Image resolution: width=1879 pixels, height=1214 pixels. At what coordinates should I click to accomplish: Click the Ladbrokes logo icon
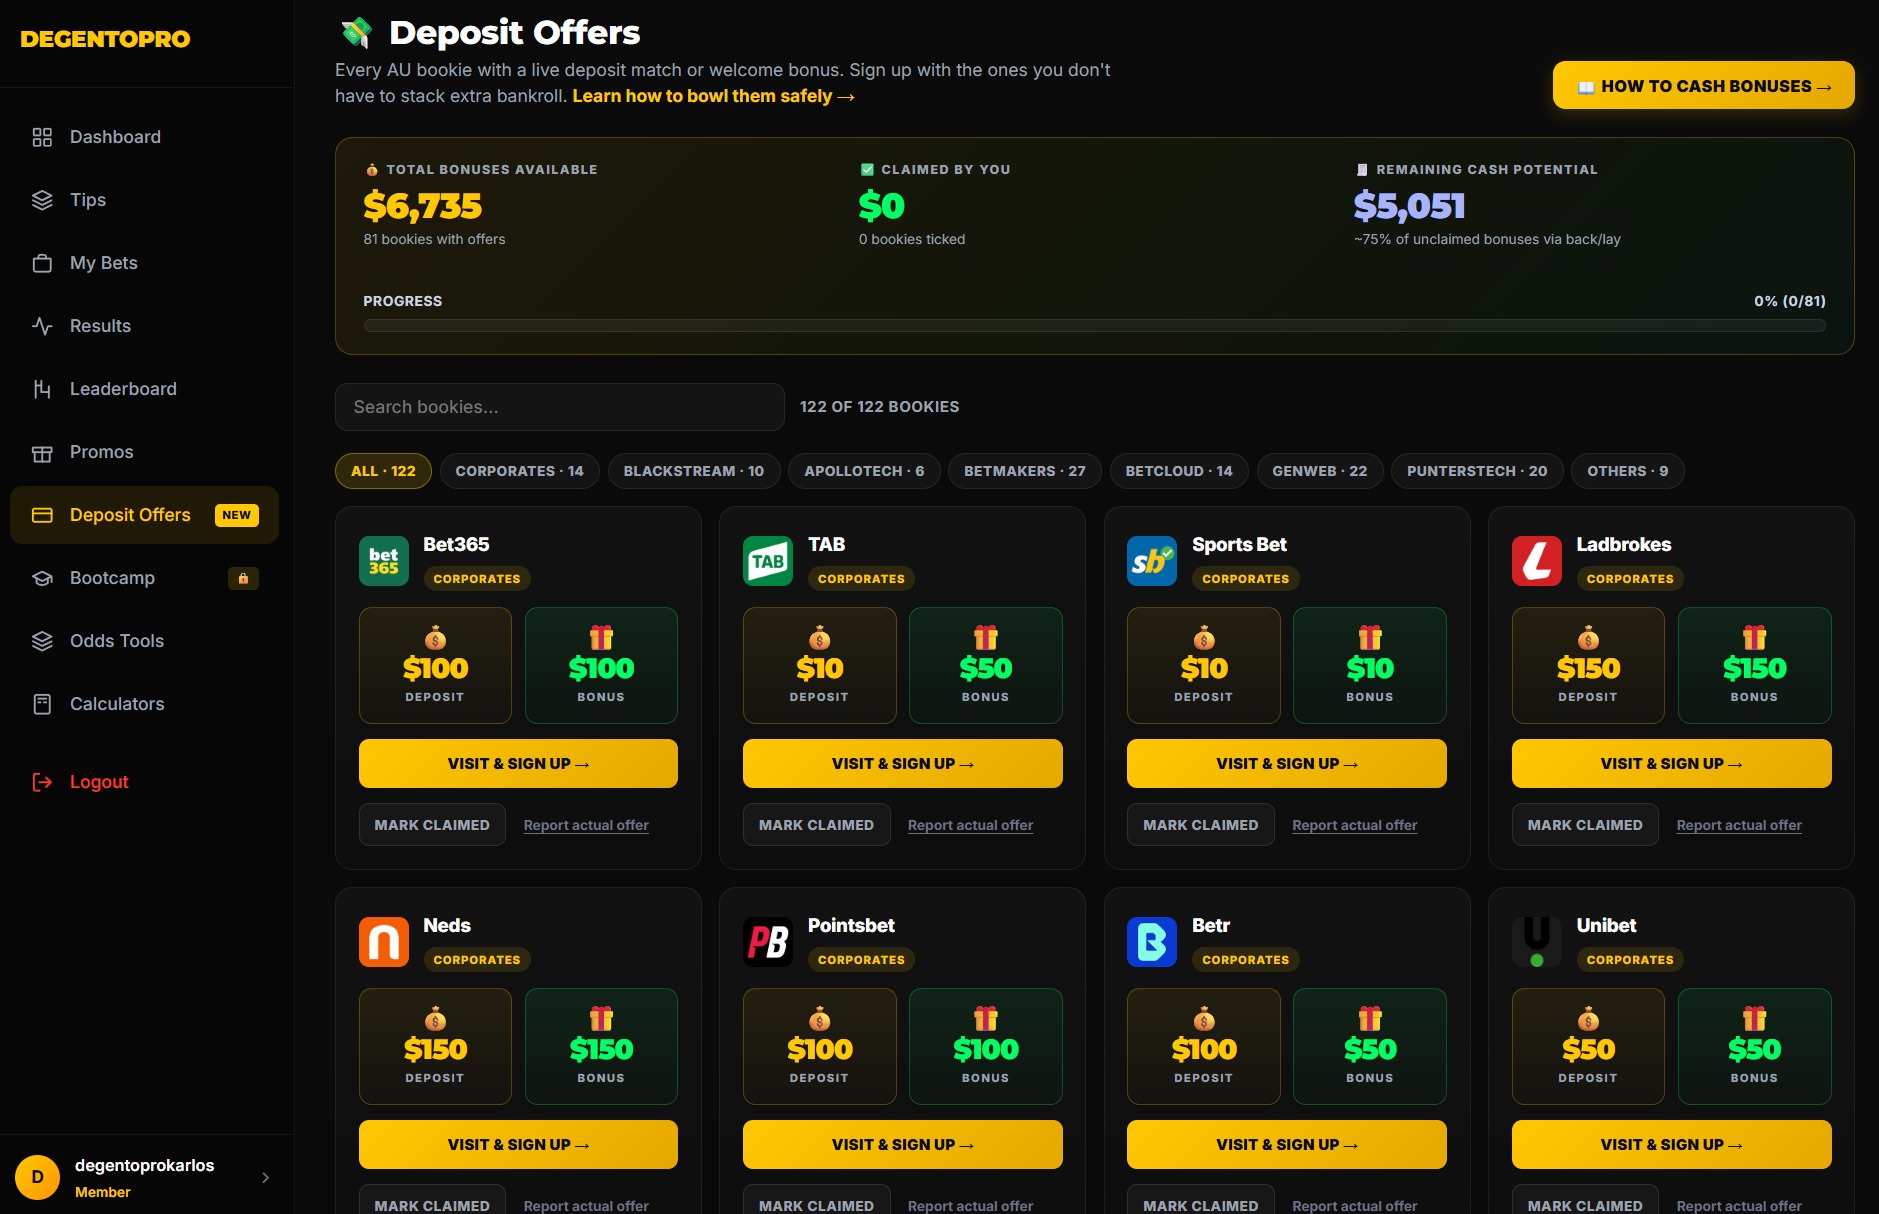pyautogui.click(x=1537, y=561)
